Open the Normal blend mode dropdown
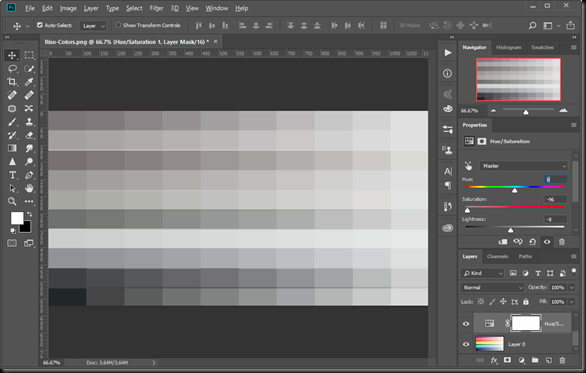Image resolution: width=586 pixels, height=373 pixels. pyautogui.click(x=492, y=287)
